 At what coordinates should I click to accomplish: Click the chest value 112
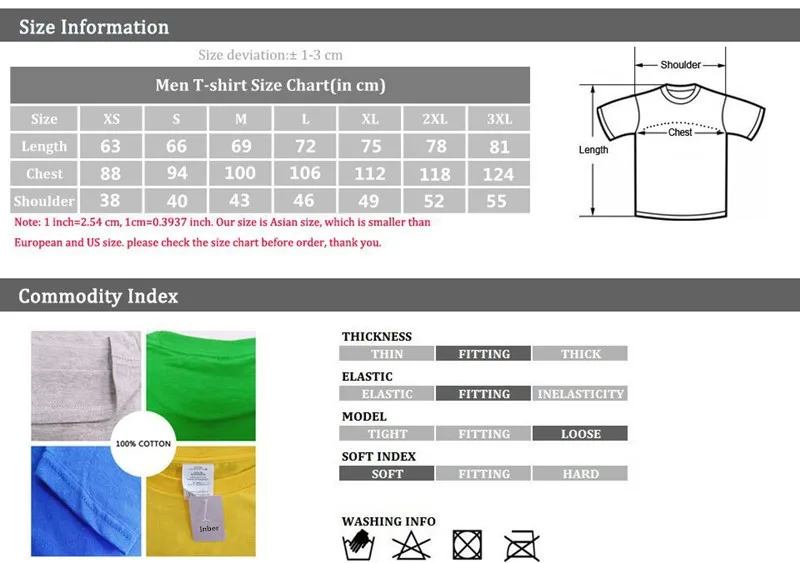370,174
